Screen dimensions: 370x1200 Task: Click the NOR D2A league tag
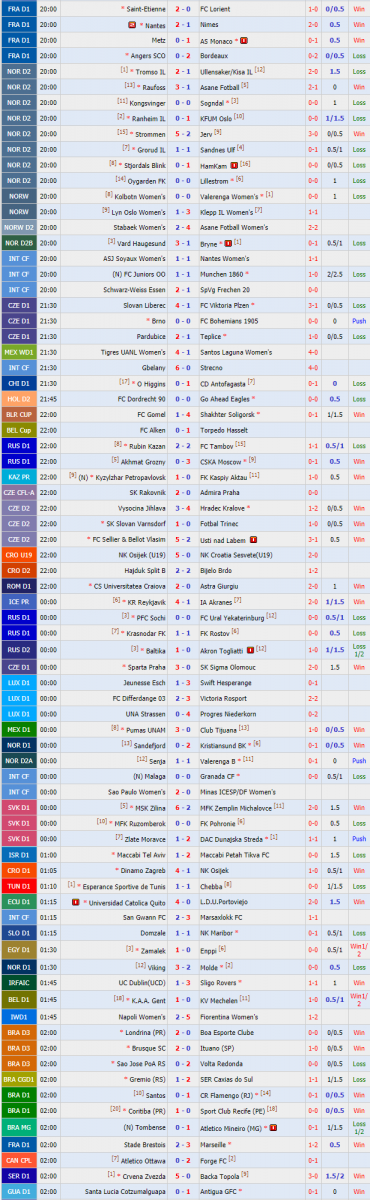coord(19,760)
